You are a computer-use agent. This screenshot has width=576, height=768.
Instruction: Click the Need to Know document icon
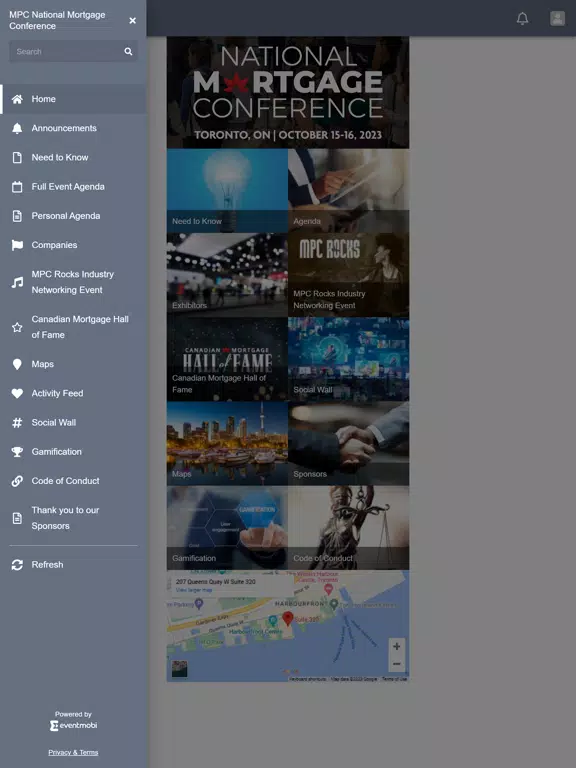coord(17,158)
